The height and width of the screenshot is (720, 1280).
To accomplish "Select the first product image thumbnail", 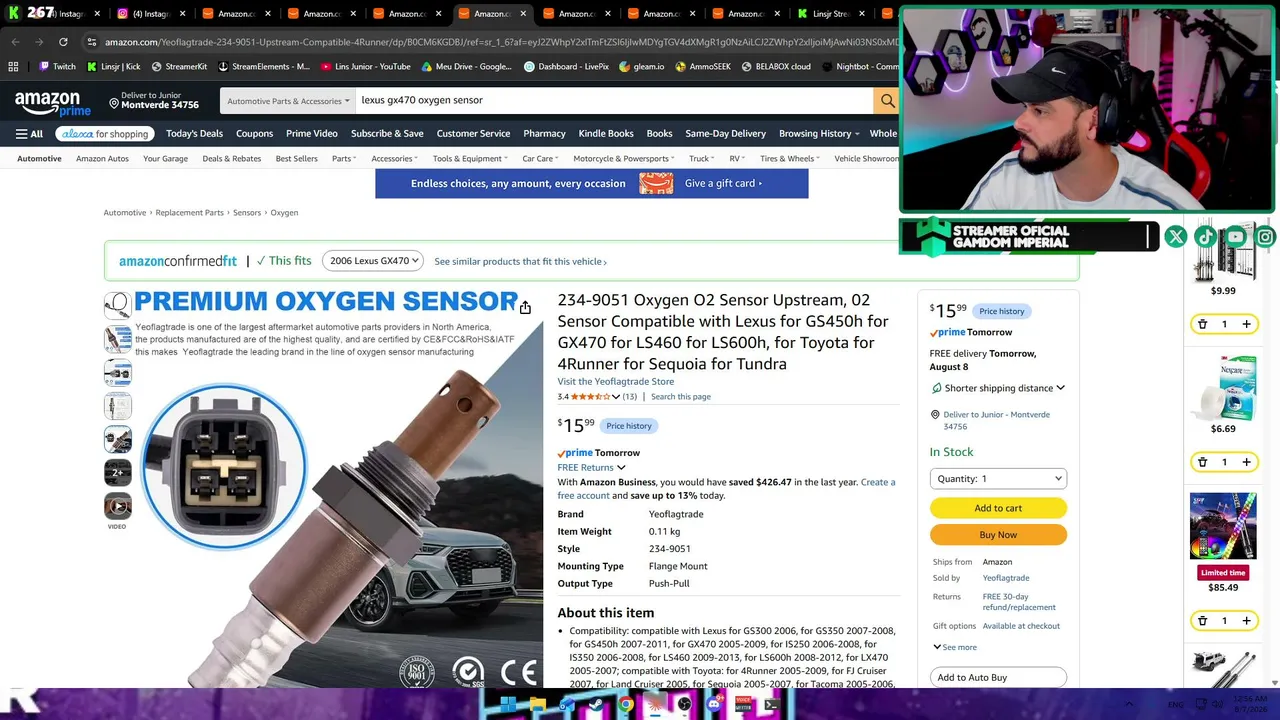I will tap(117, 305).
